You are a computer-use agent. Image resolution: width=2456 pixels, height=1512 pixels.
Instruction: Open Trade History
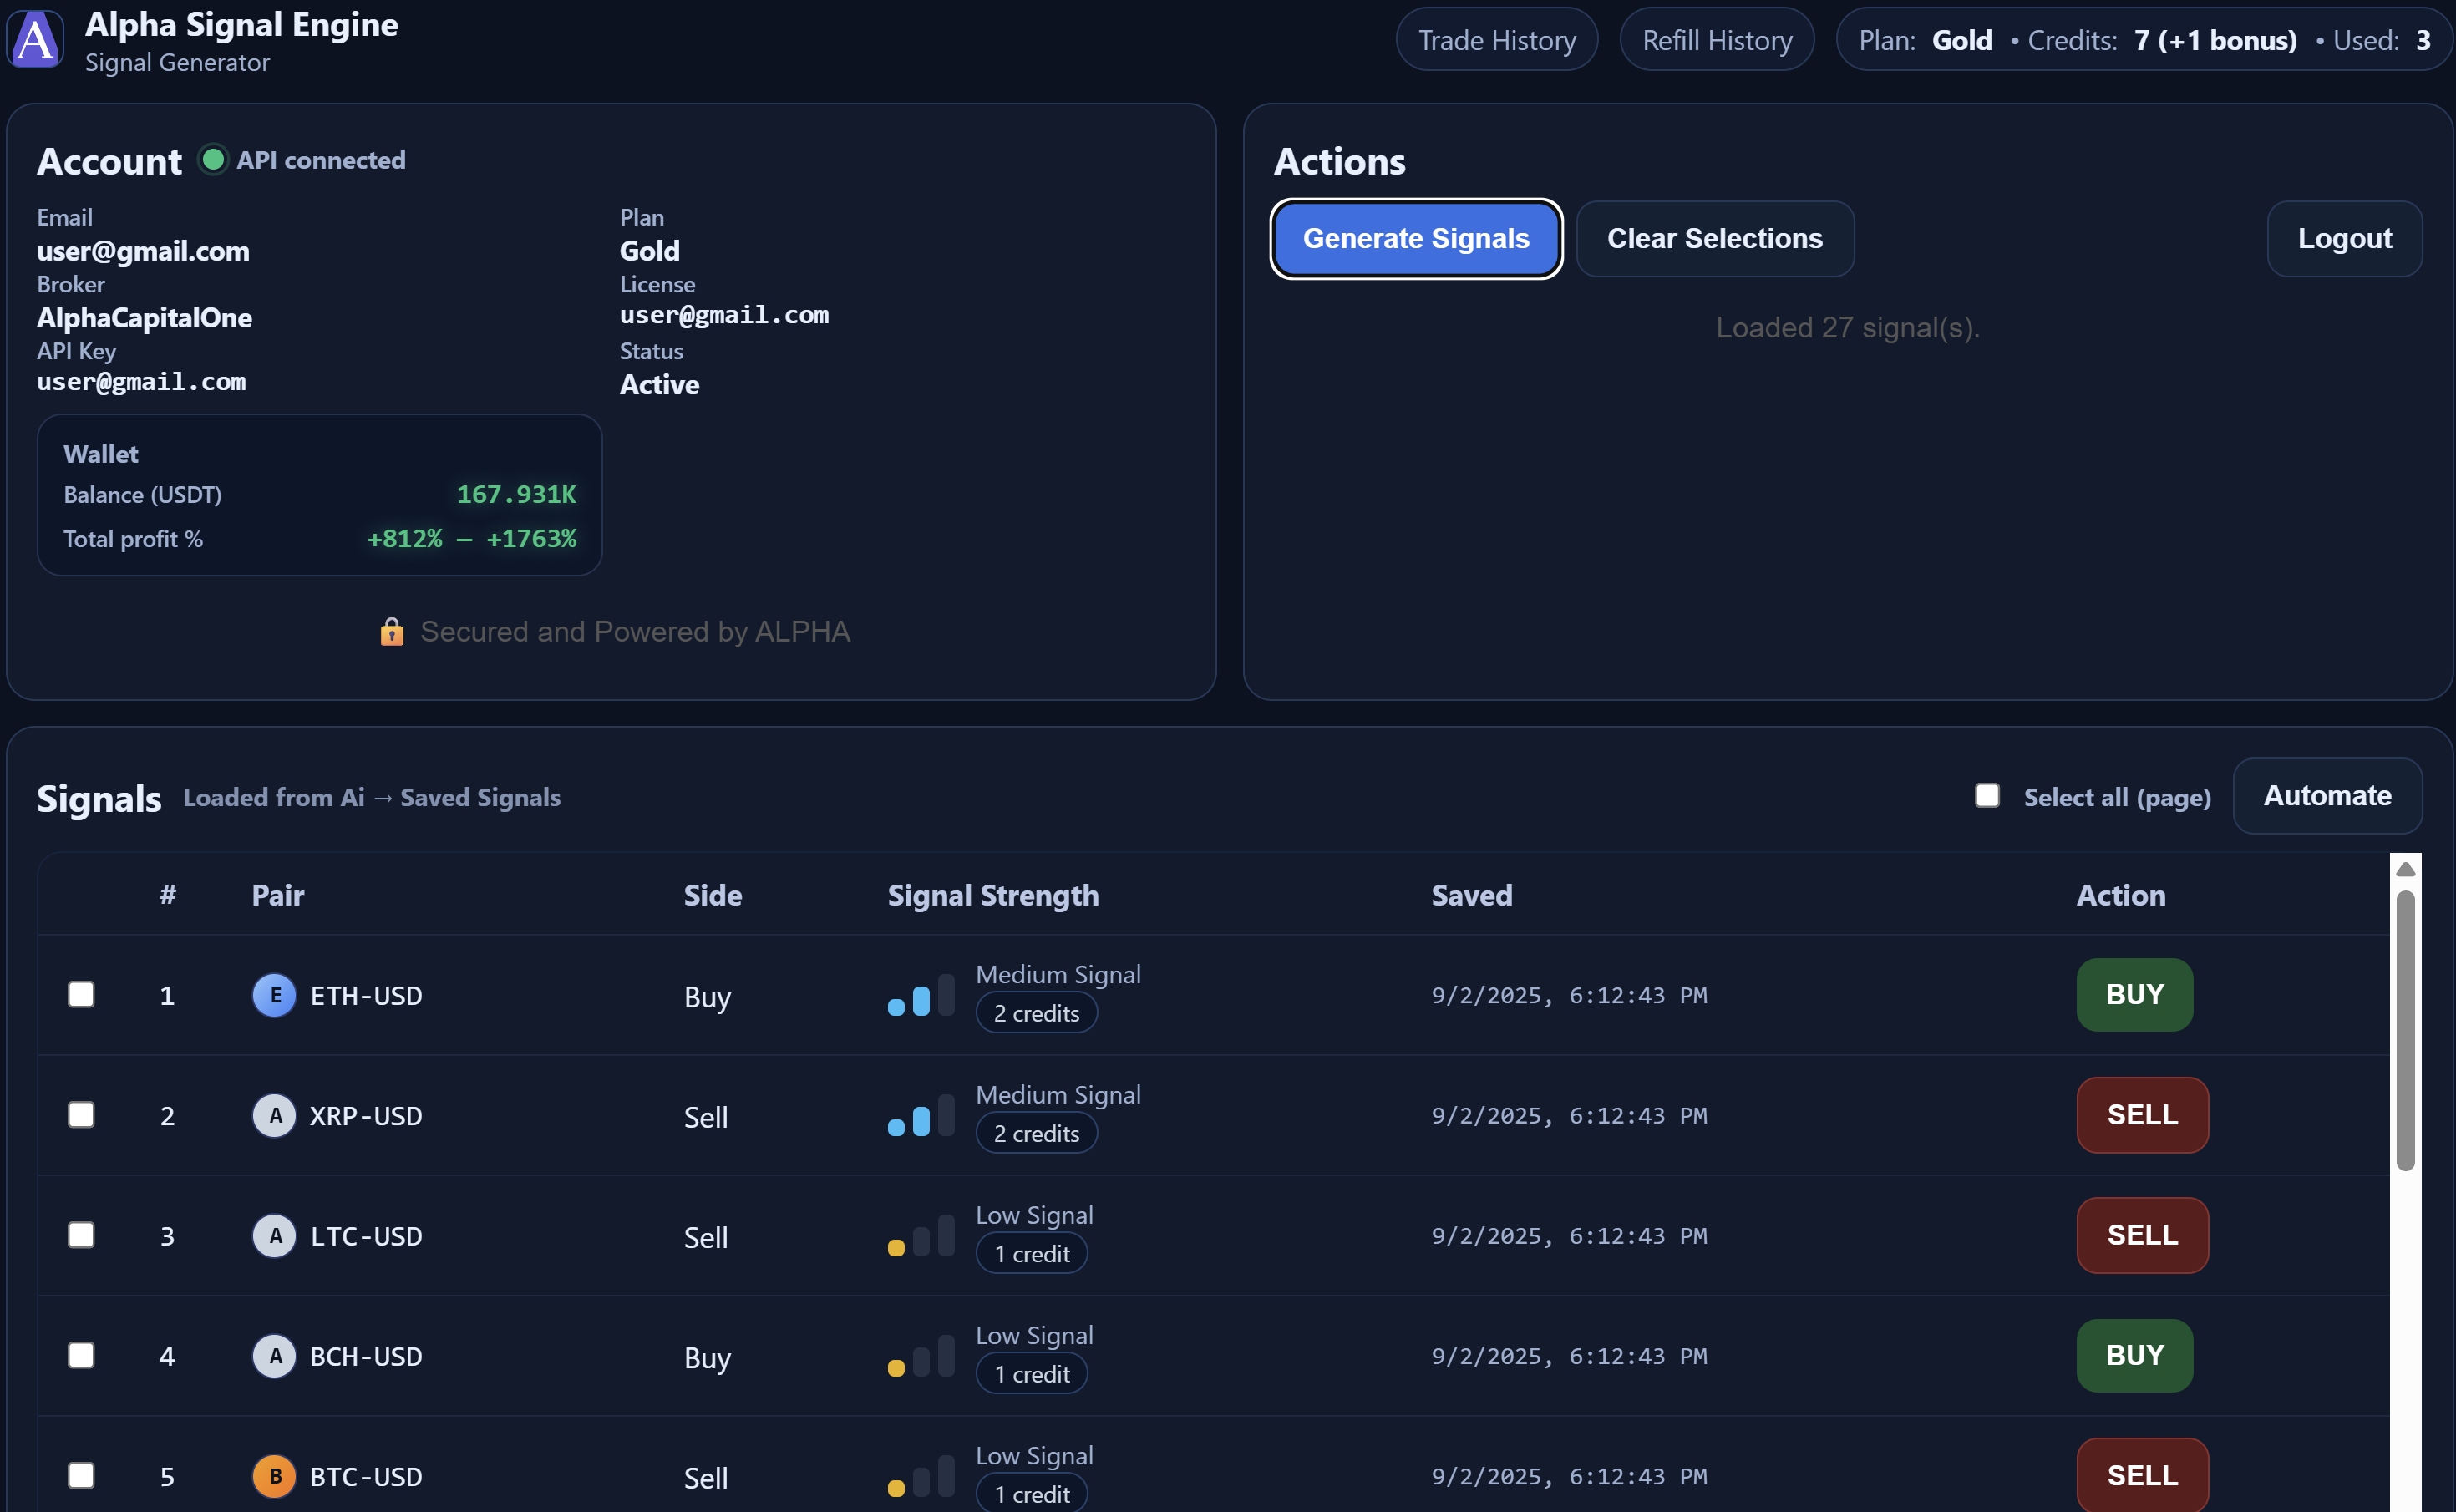(x=1495, y=39)
